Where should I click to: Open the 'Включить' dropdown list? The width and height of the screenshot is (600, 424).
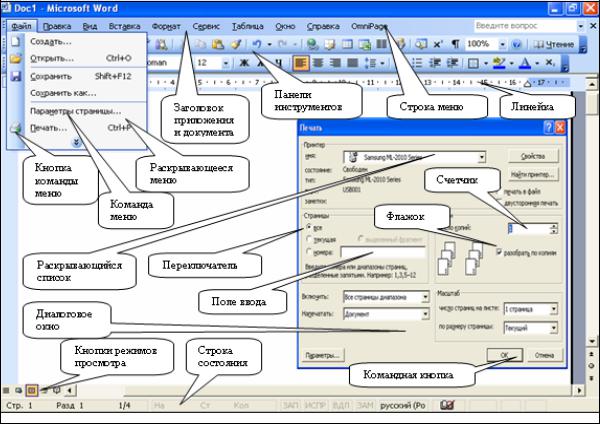point(425,297)
